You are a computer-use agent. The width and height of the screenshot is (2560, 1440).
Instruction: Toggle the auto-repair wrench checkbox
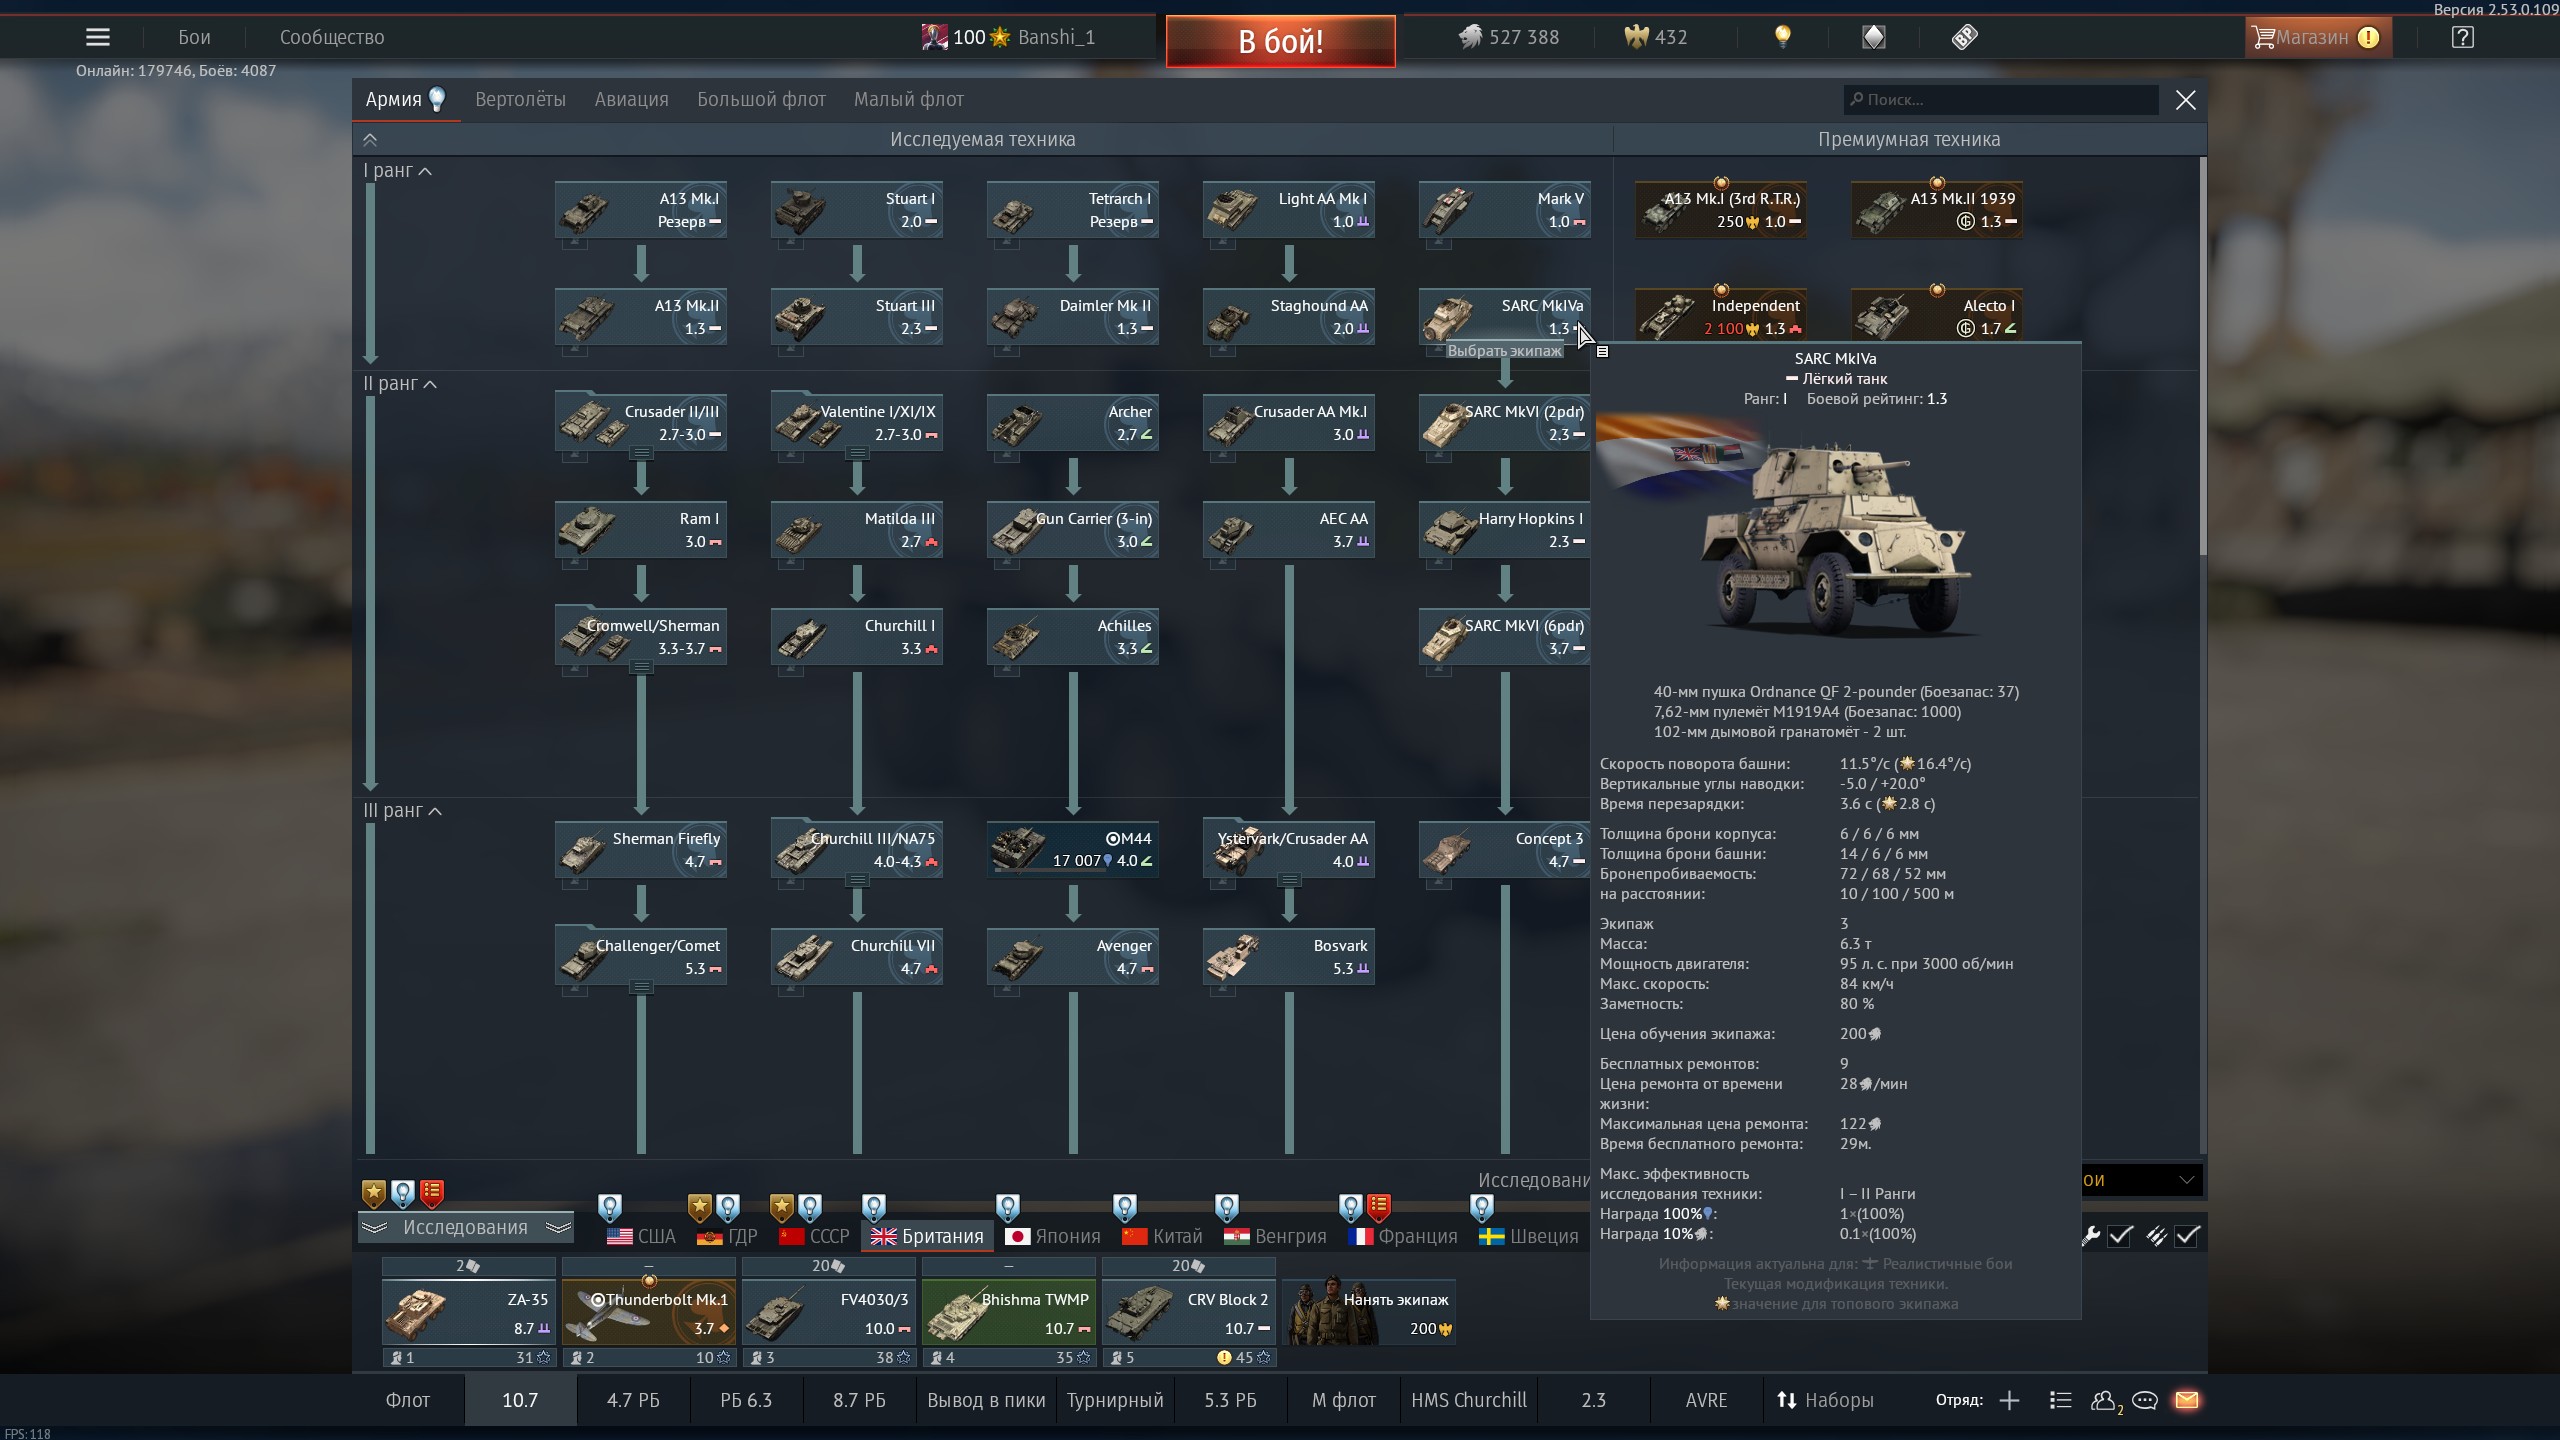click(2119, 1236)
